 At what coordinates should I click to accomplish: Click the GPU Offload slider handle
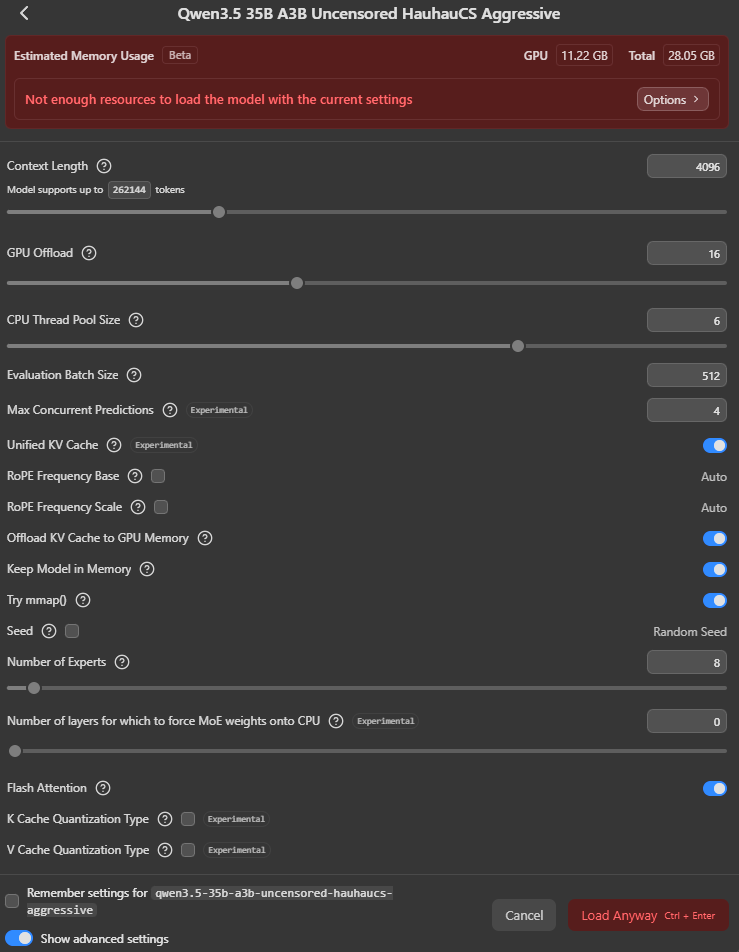[296, 283]
